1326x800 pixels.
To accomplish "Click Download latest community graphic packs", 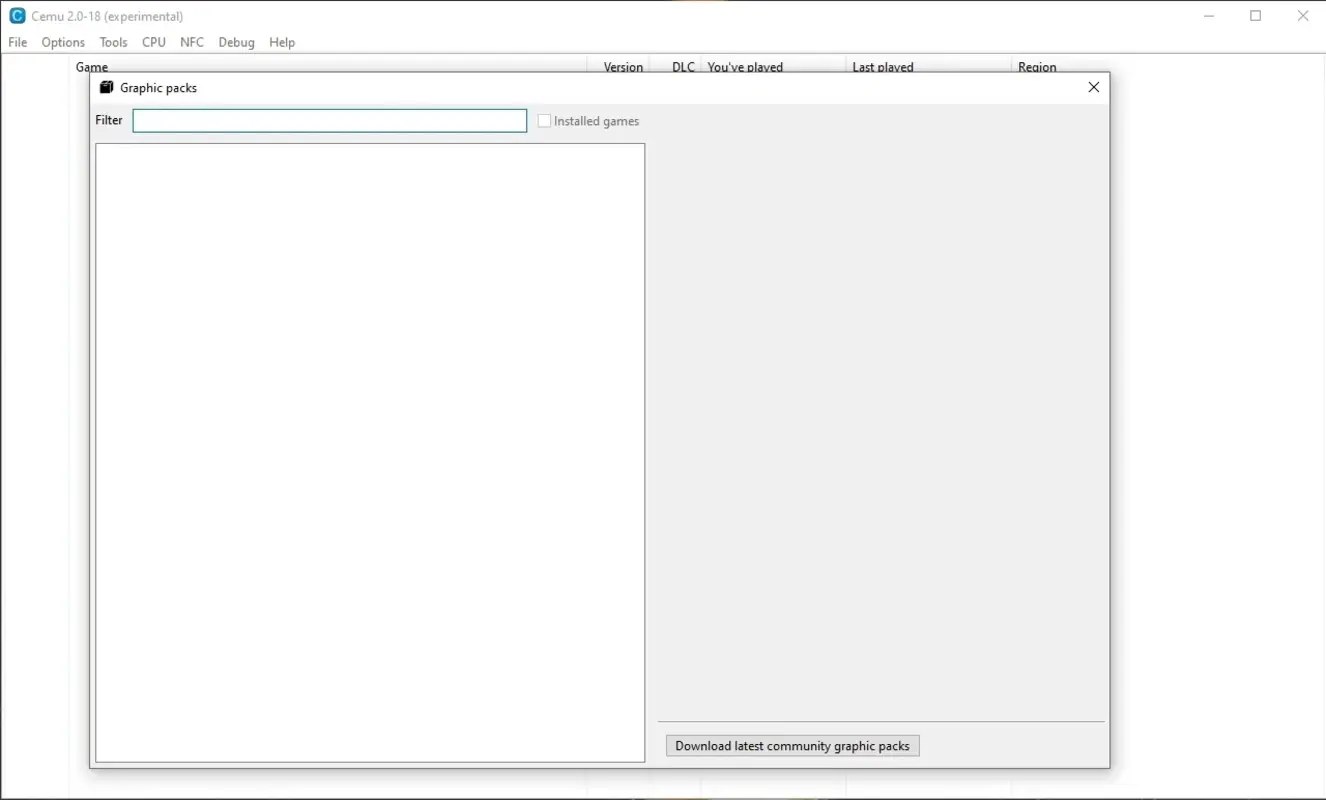I will point(792,745).
